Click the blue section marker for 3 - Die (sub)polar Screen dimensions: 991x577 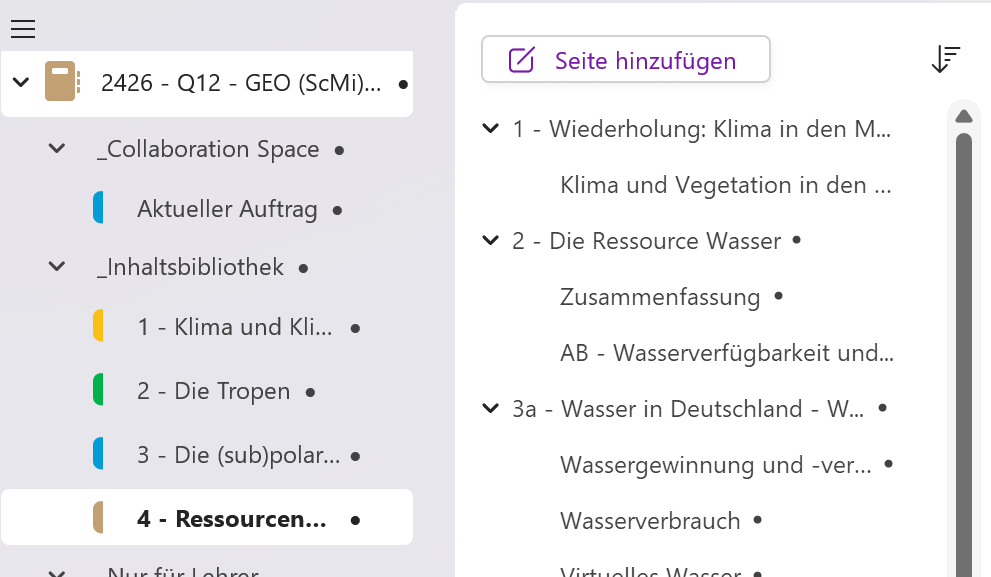pyautogui.click(x=98, y=454)
